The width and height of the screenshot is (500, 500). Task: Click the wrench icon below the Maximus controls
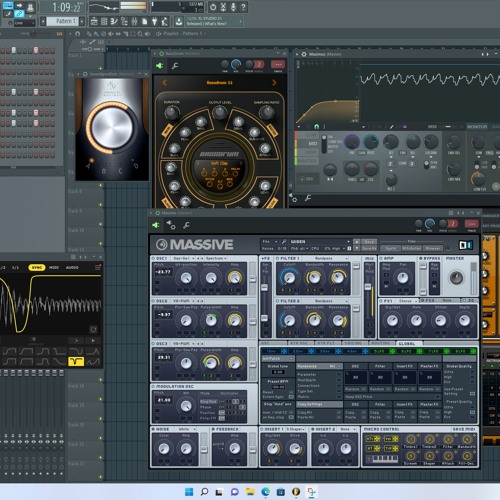pyautogui.click(x=308, y=198)
